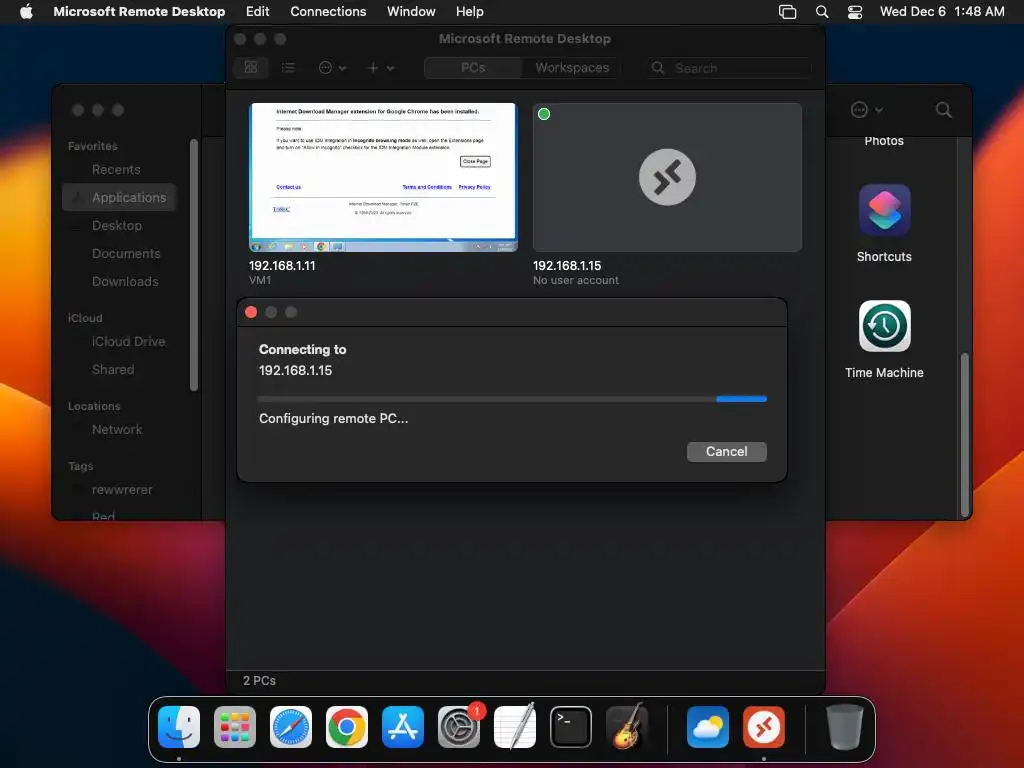Open the Window menu
Image resolution: width=1024 pixels, height=768 pixels.
pyautogui.click(x=411, y=11)
